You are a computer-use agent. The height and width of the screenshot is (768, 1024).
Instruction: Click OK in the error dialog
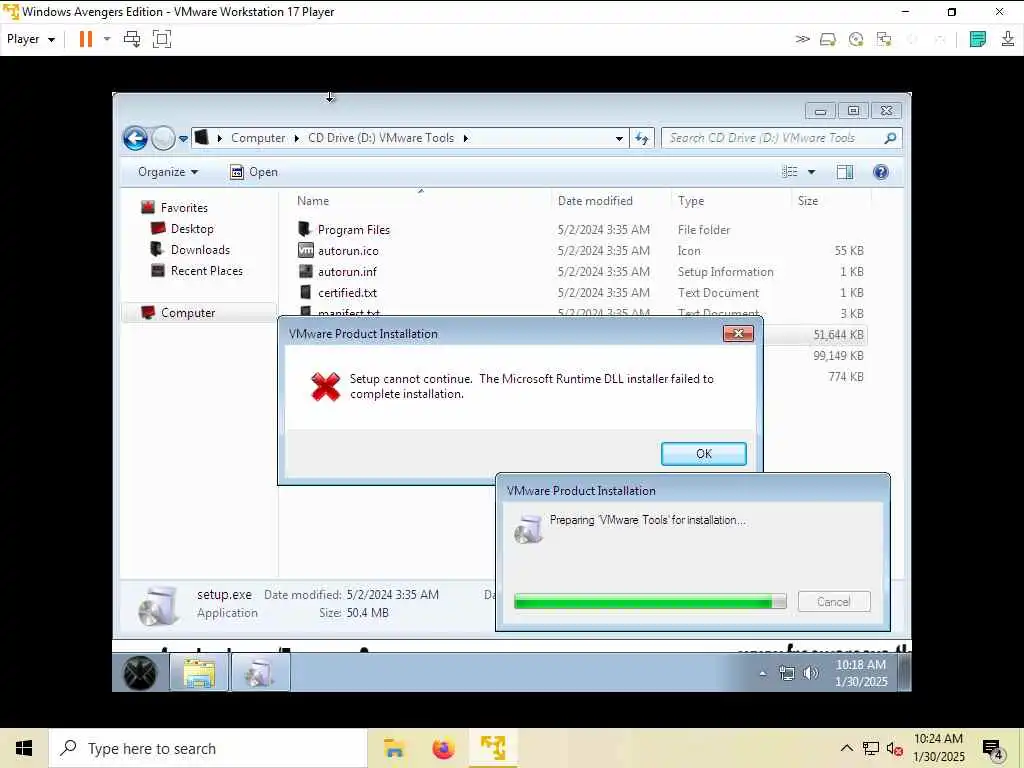coord(703,453)
